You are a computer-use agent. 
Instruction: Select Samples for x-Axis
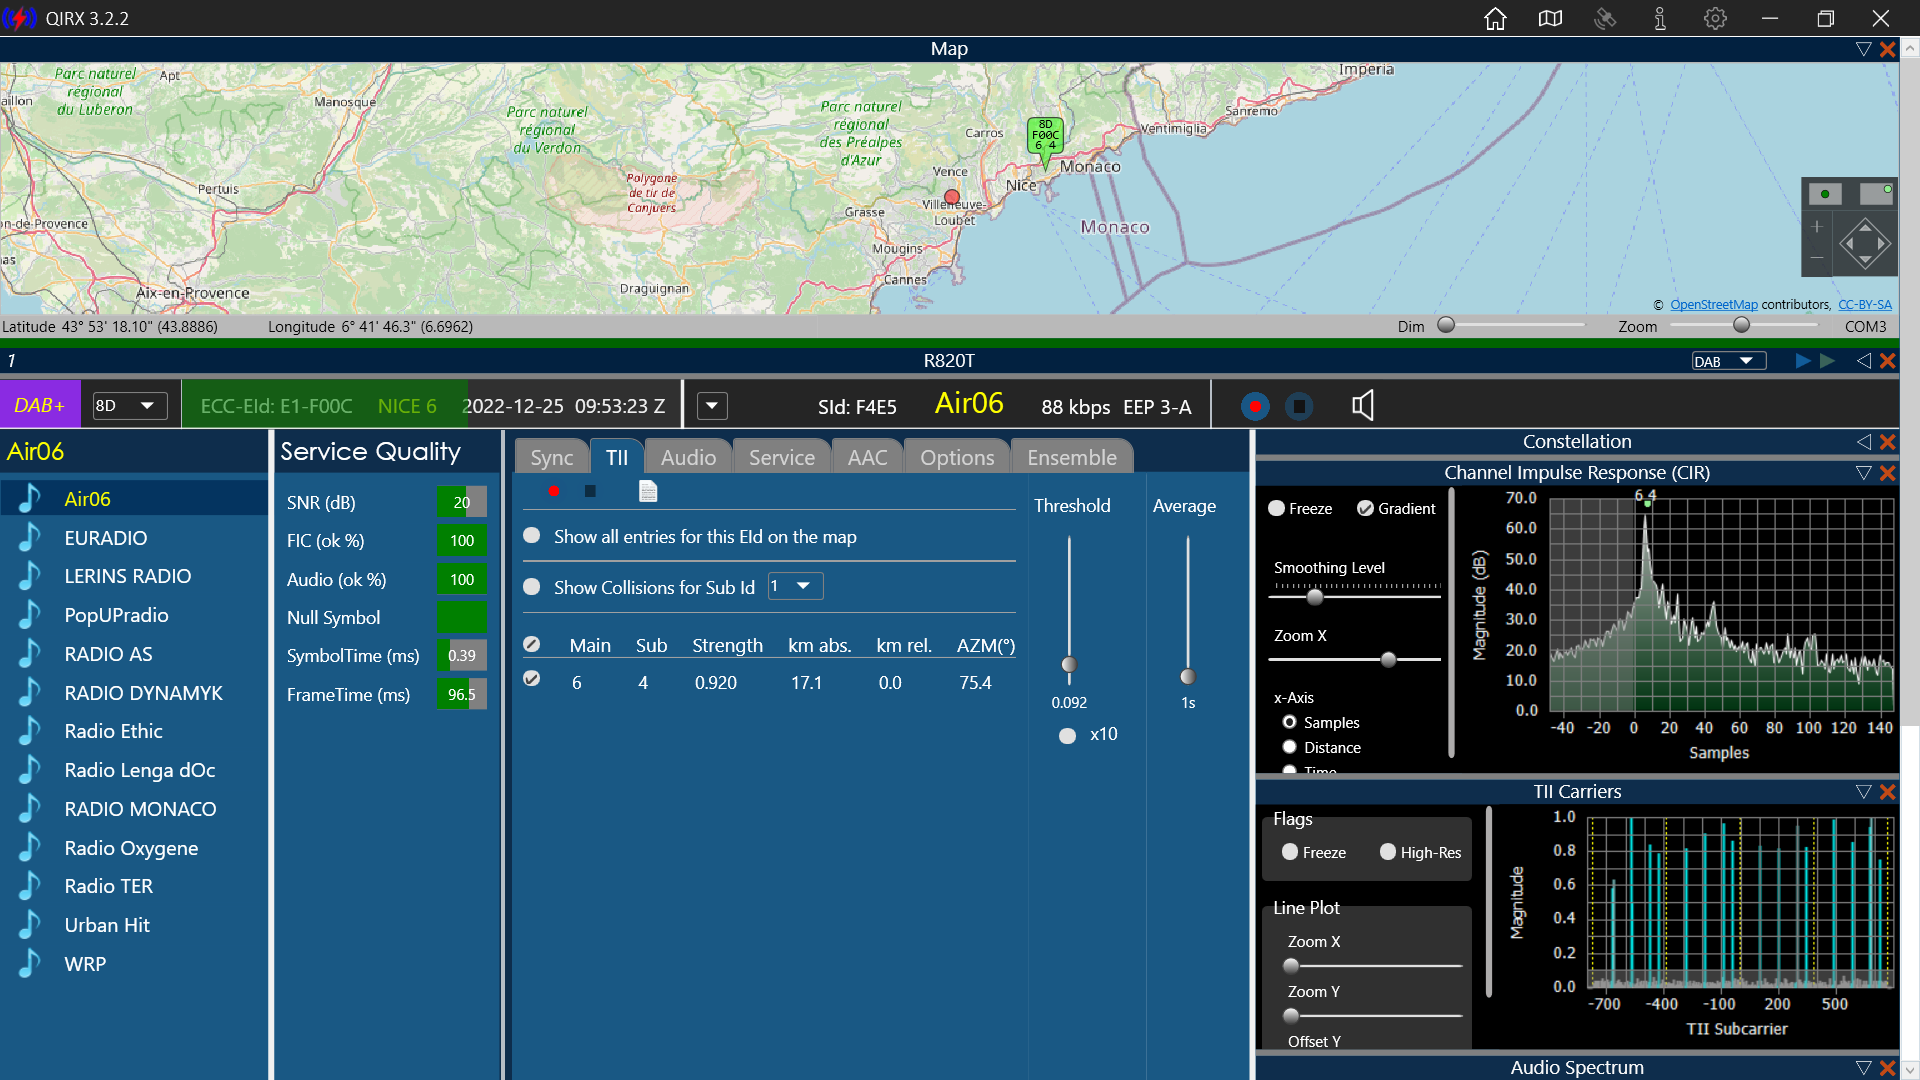pyautogui.click(x=1290, y=722)
